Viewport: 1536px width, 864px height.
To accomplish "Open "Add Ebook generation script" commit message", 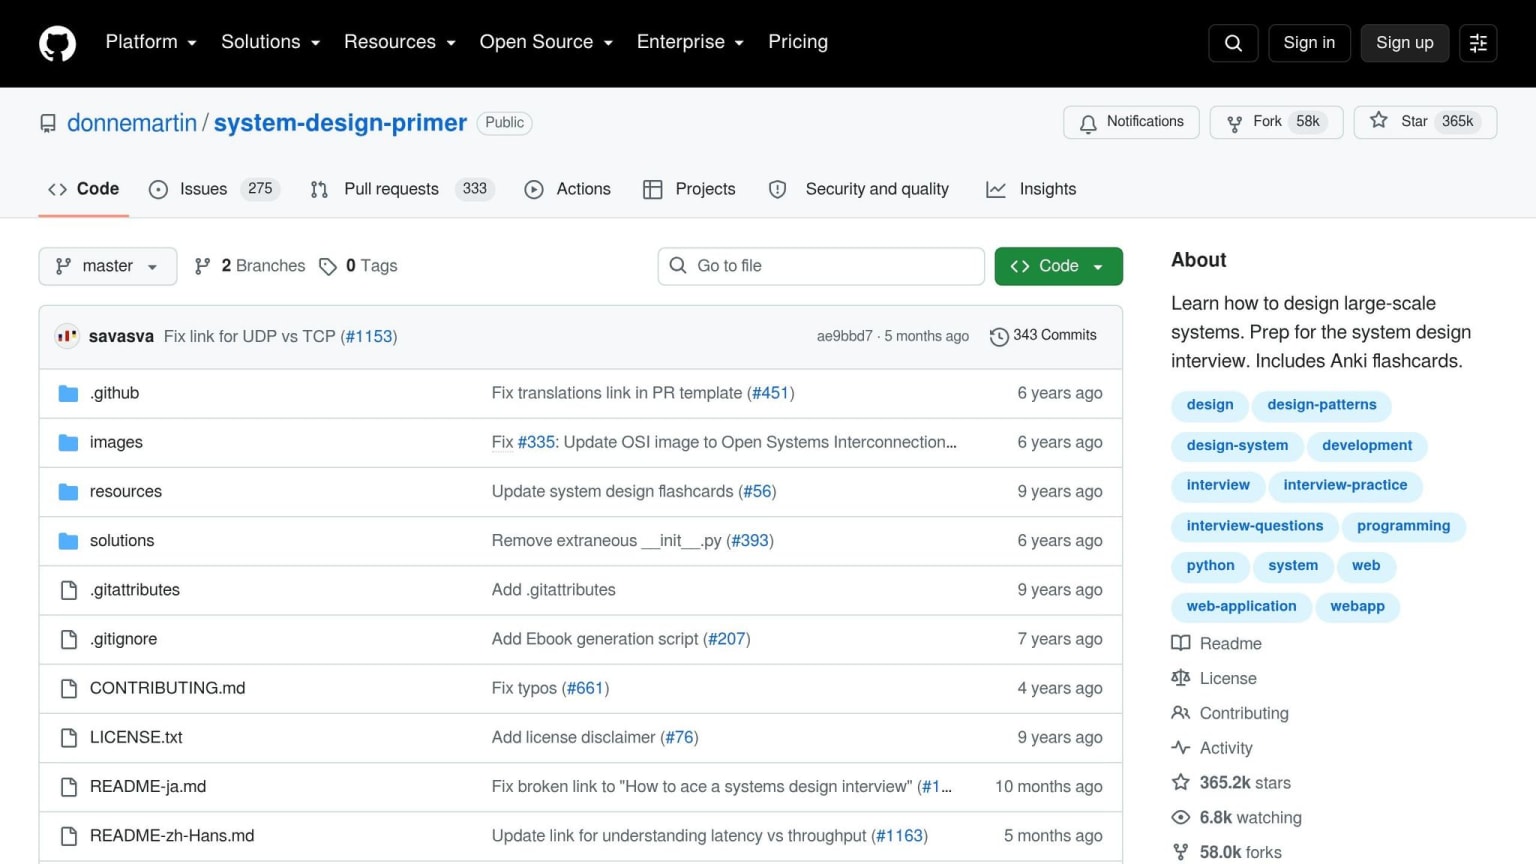I will [595, 639].
